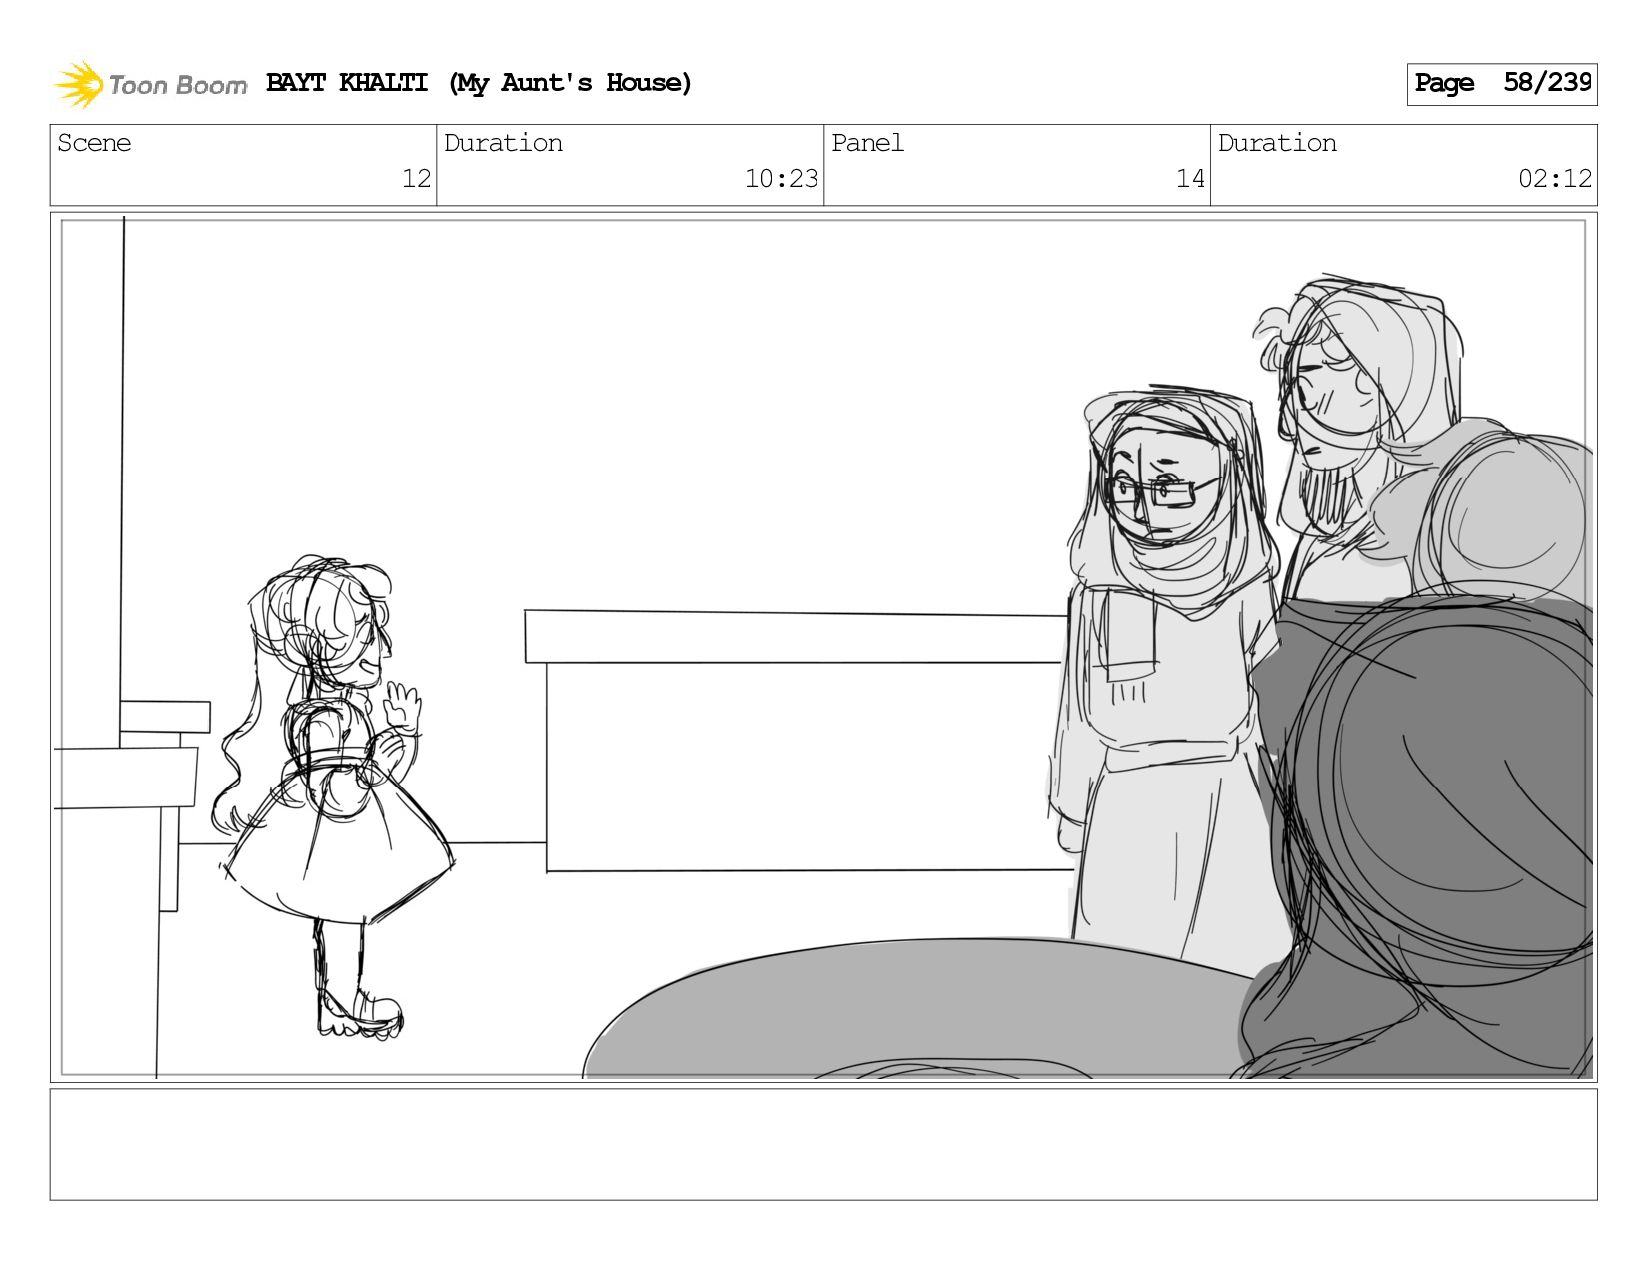Image resolution: width=1650 pixels, height=1275 pixels.
Task: Click the little girl waving in the drawing
Action: [x=333, y=797]
